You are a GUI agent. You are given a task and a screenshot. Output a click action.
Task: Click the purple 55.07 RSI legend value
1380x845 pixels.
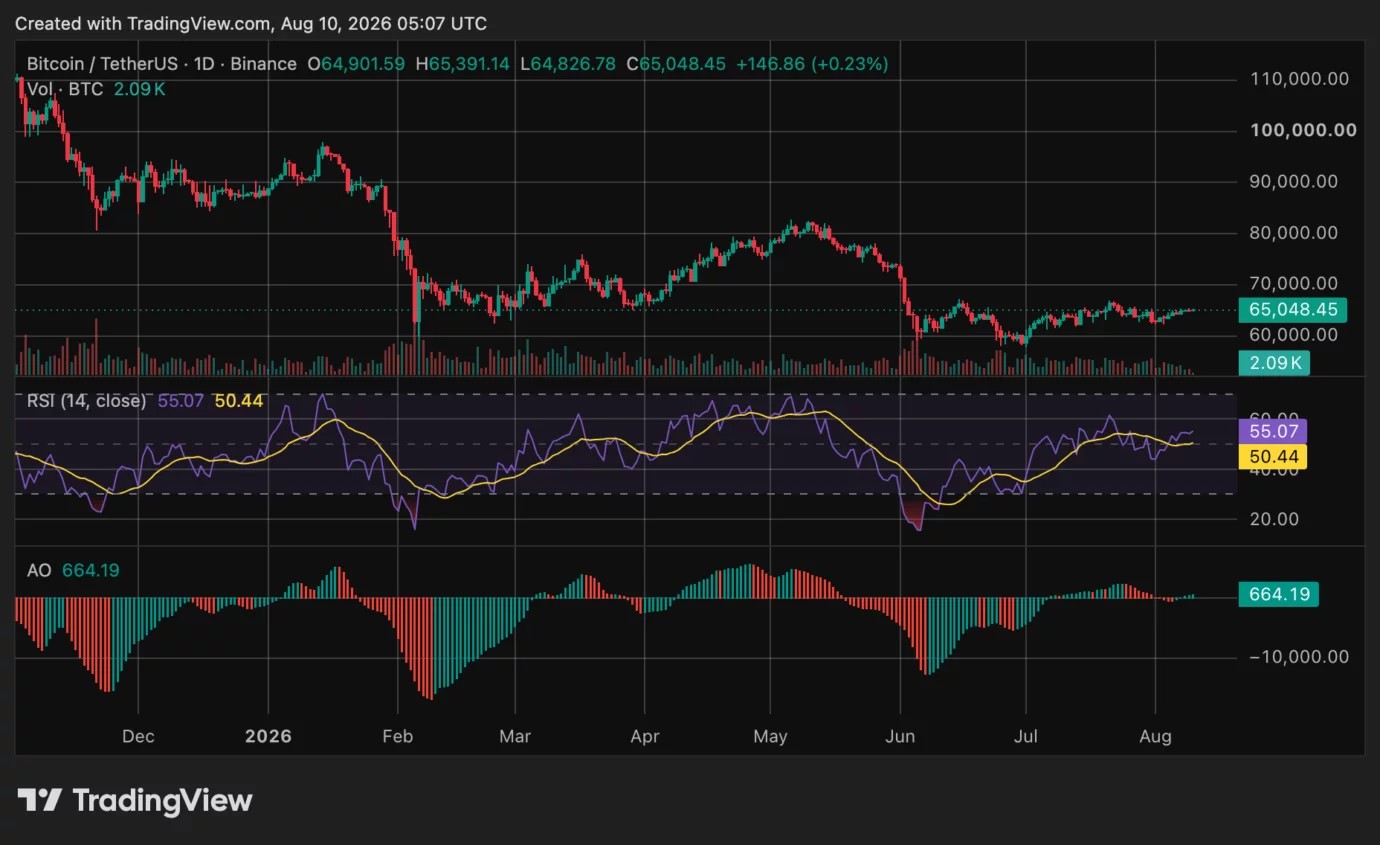pyautogui.click(x=181, y=401)
